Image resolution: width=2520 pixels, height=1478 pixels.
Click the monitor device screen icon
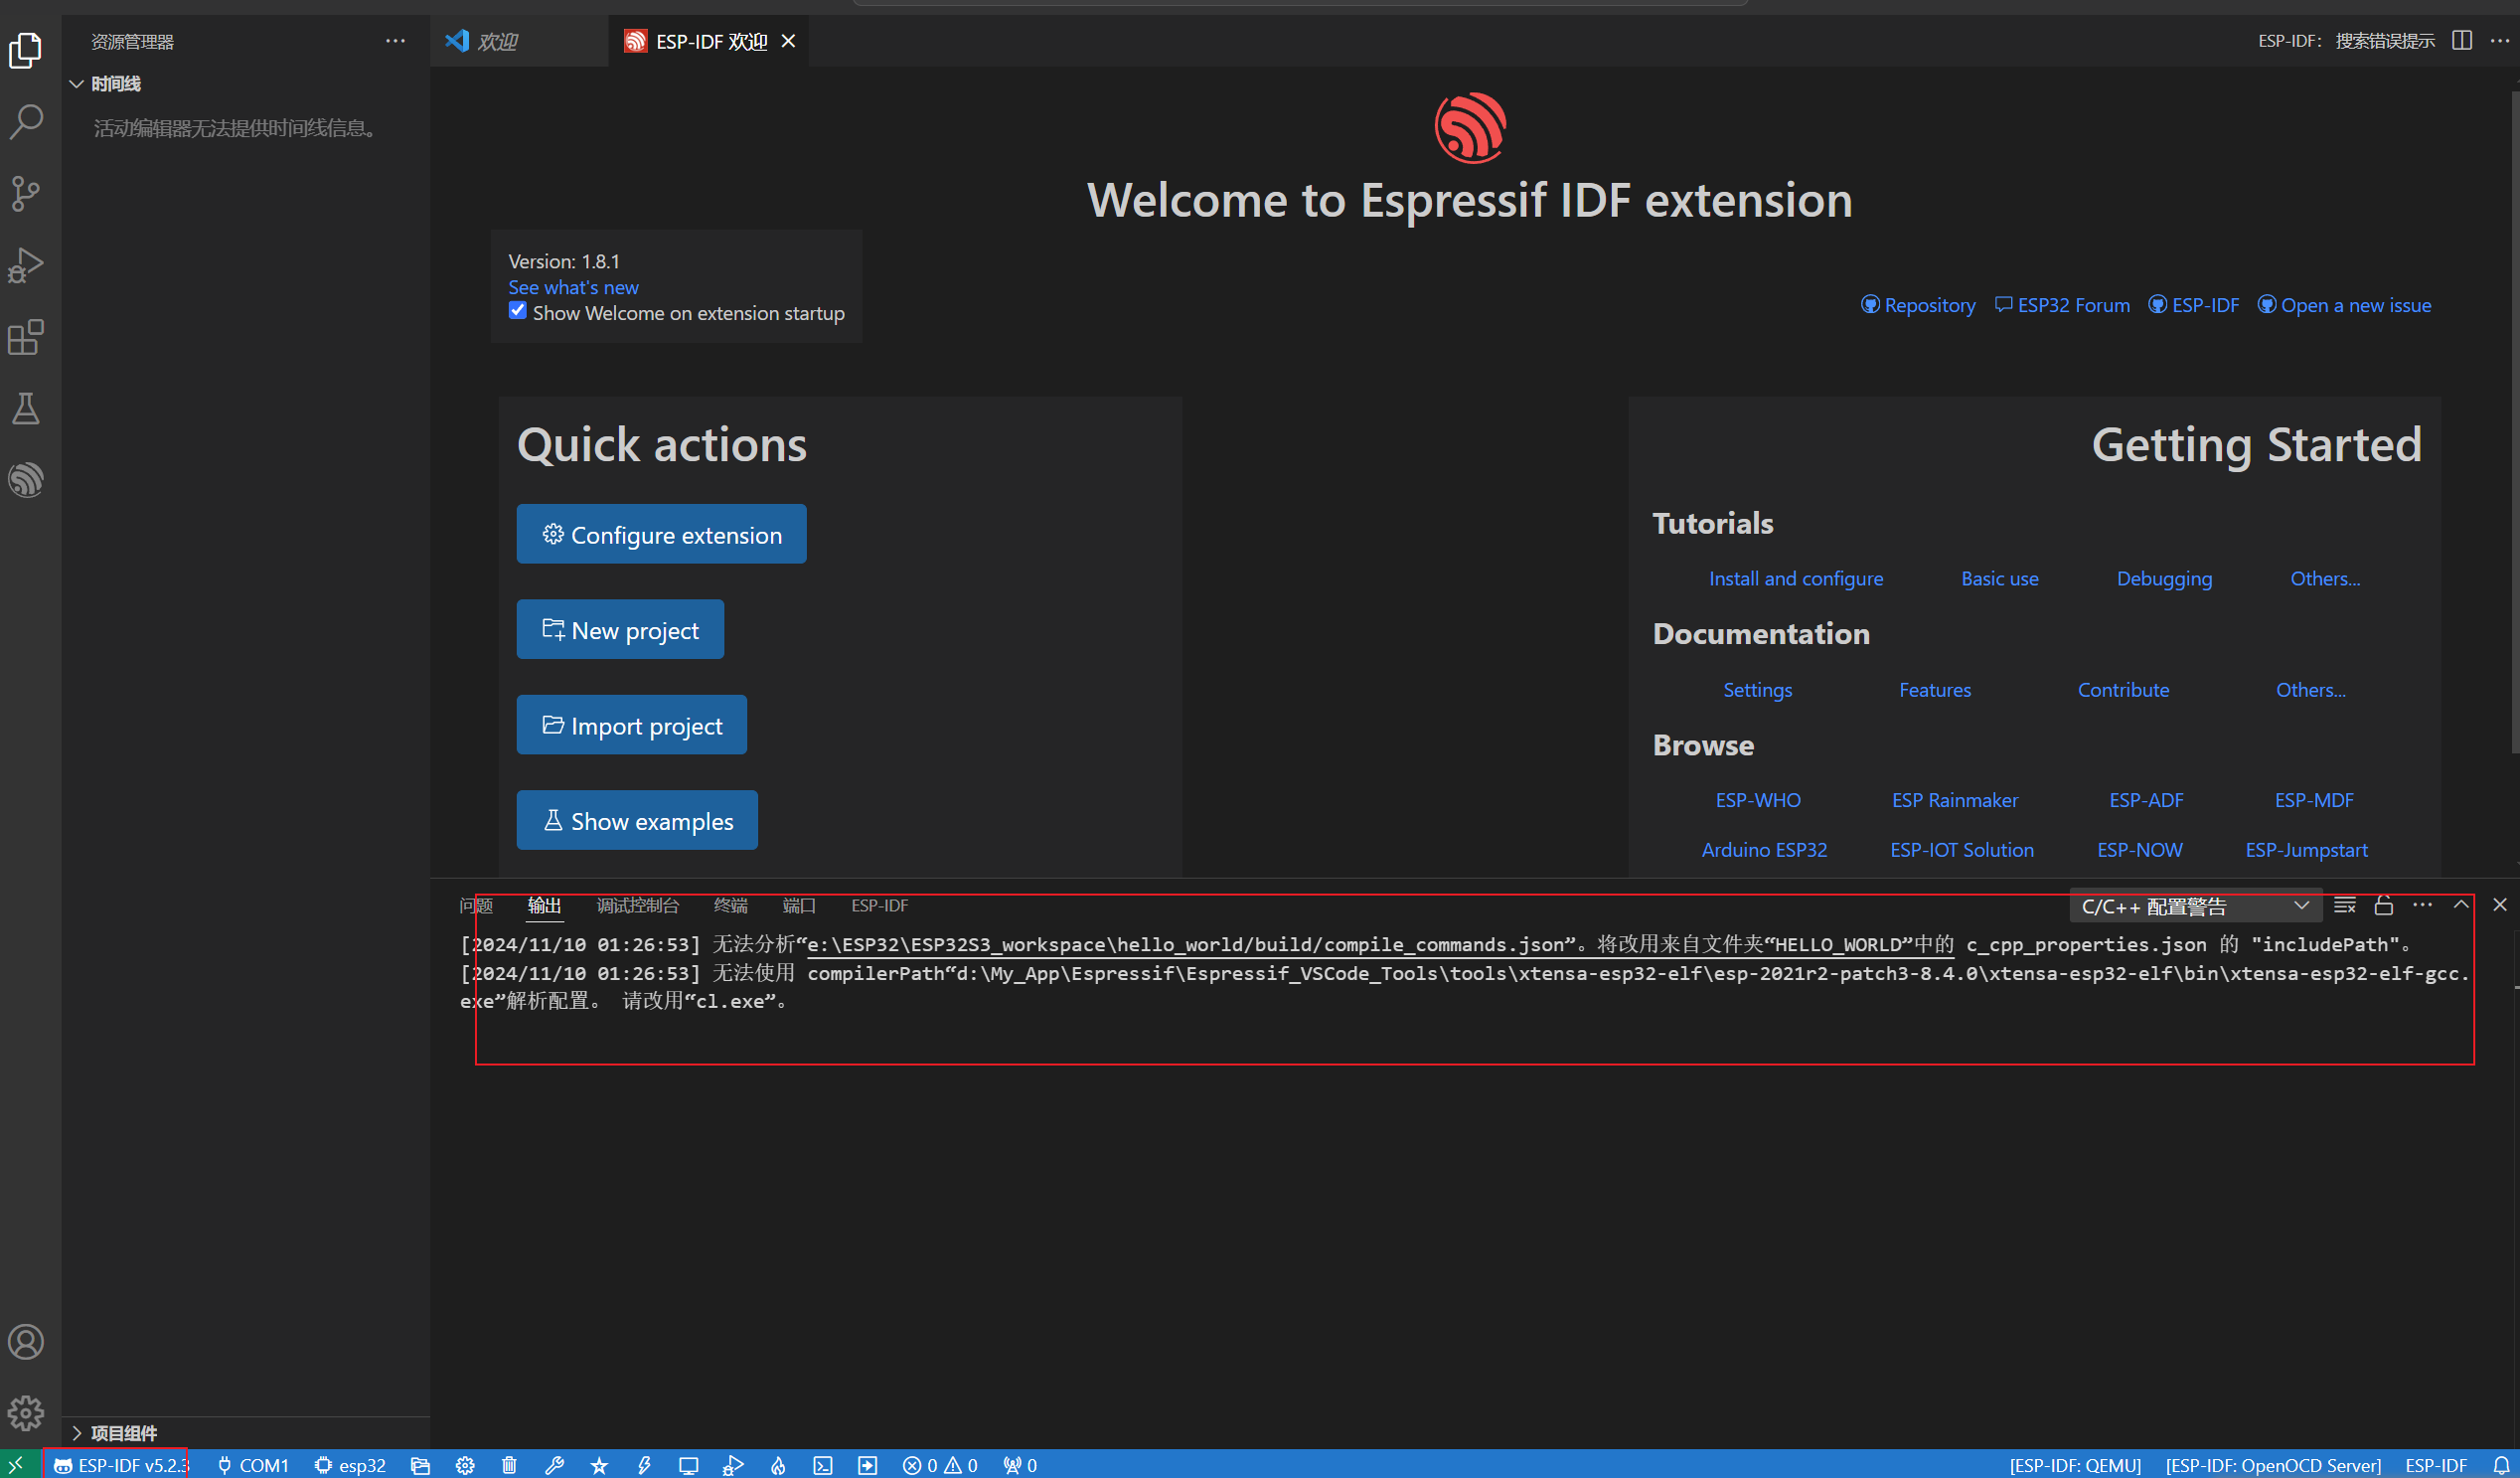pos(688,1465)
